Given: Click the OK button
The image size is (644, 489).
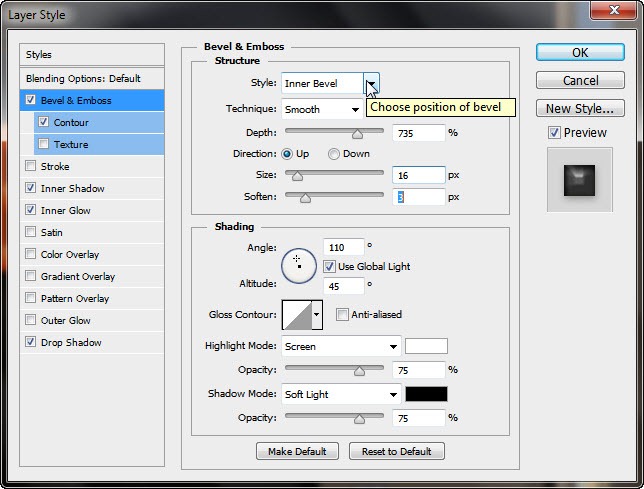Looking at the screenshot, I should coord(580,52).
